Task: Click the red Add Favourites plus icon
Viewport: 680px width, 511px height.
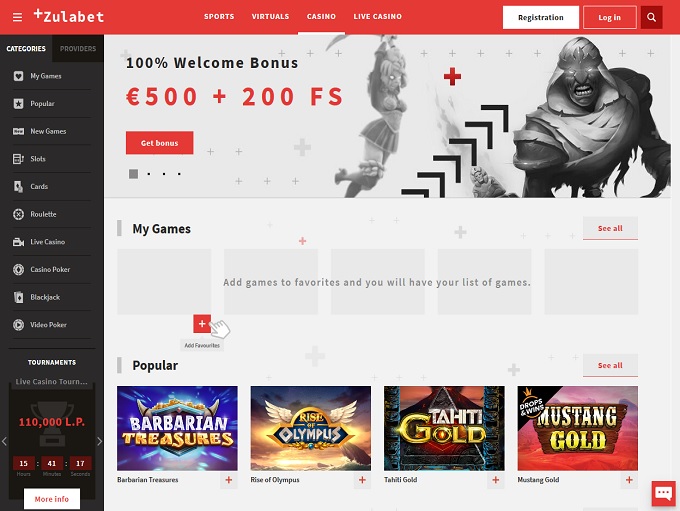Action: [202, 324]
